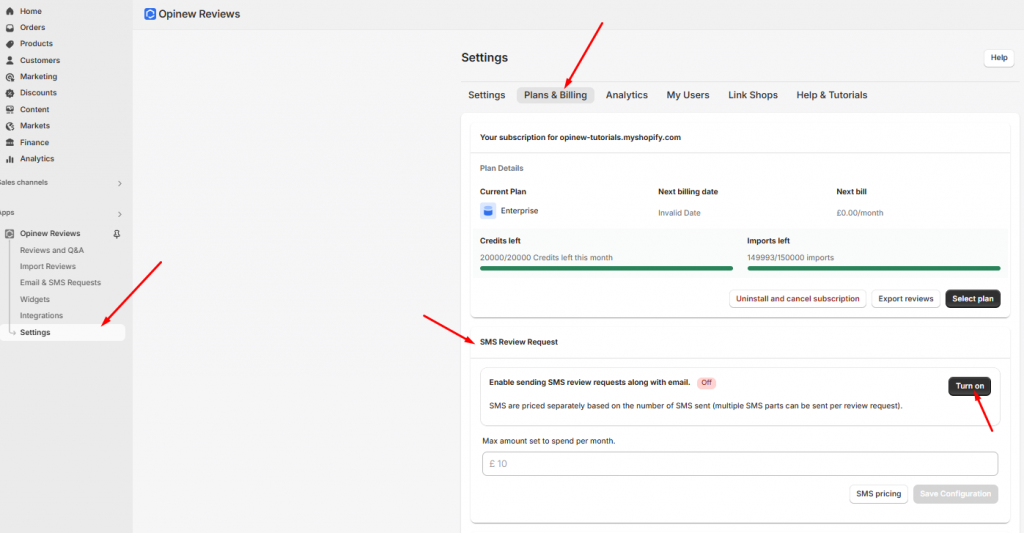Click the Opinew logo in the header

tap(150, 14)
